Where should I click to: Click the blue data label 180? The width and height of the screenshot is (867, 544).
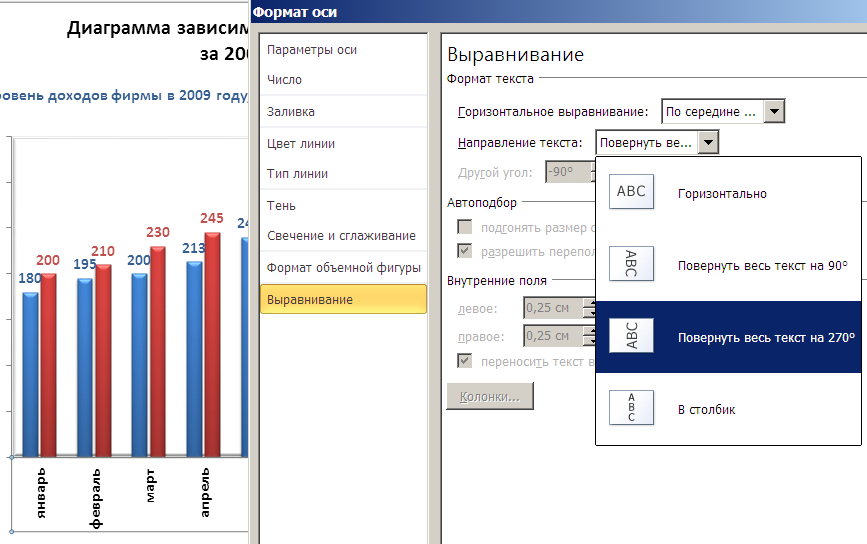(x=29, y=278)
